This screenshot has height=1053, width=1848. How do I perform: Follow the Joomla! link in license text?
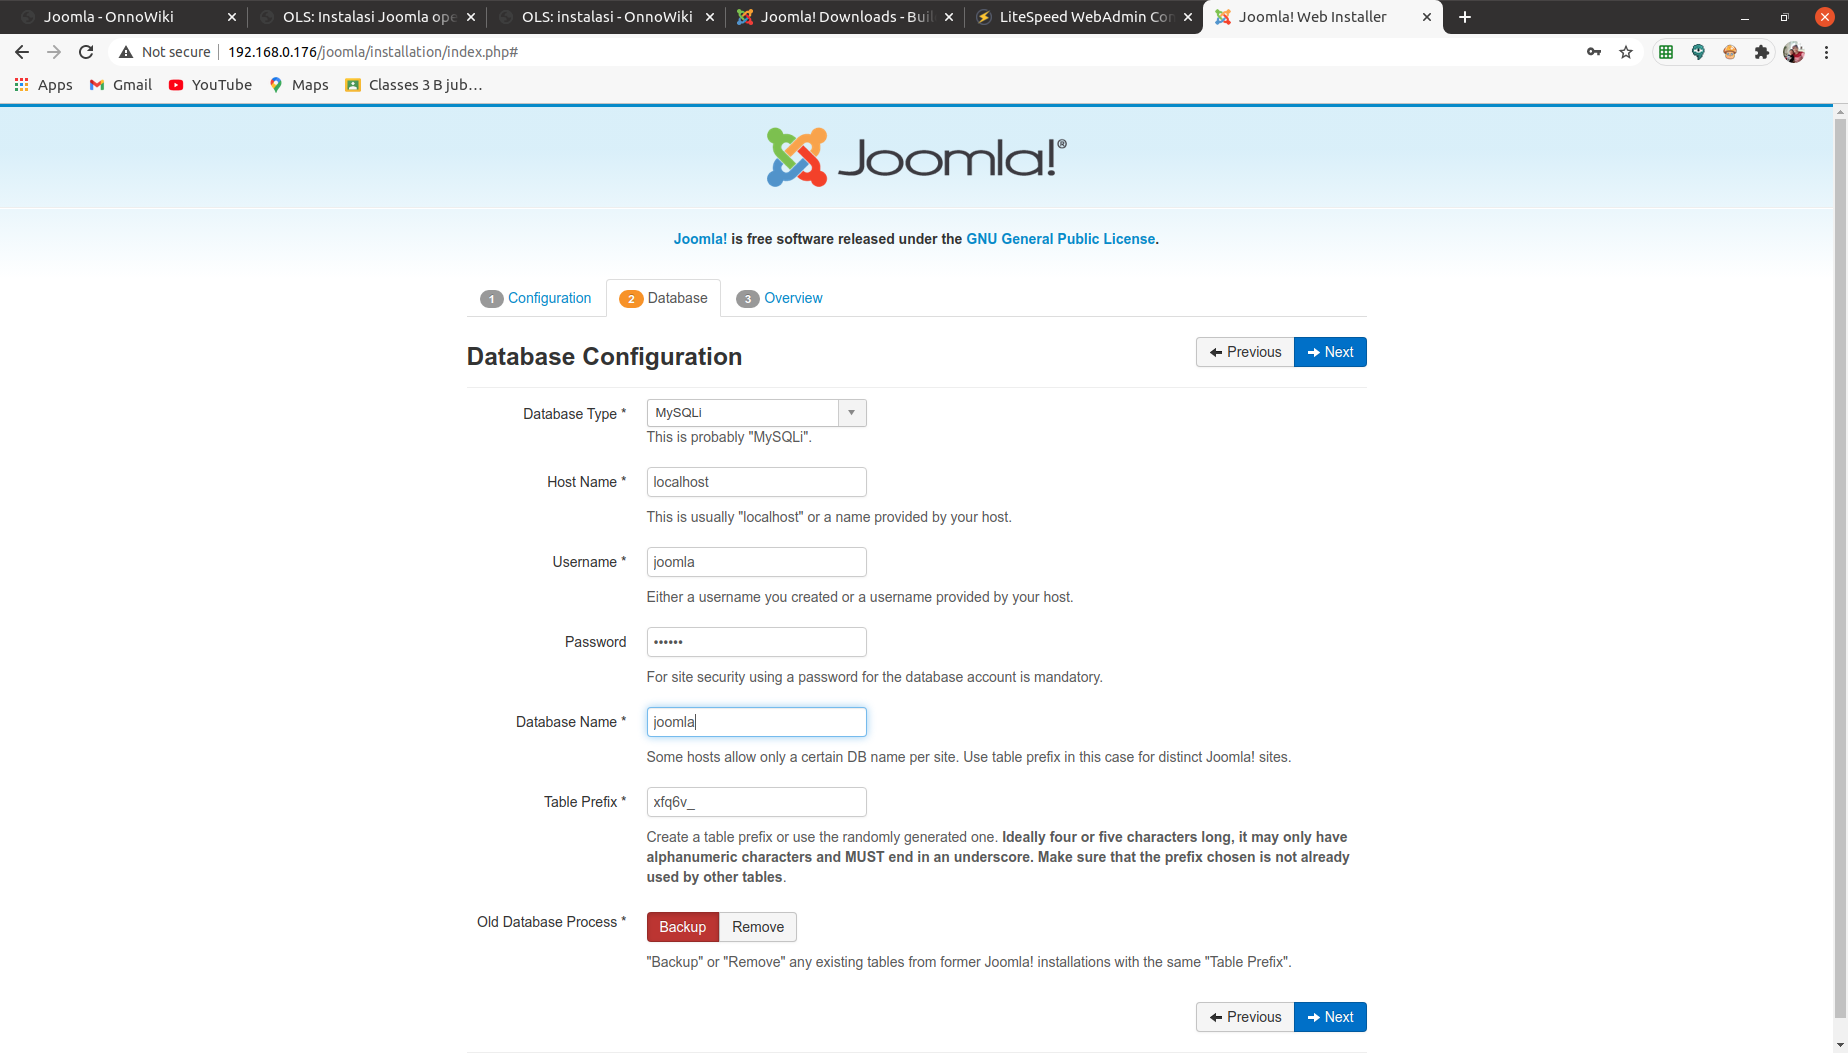700,239
